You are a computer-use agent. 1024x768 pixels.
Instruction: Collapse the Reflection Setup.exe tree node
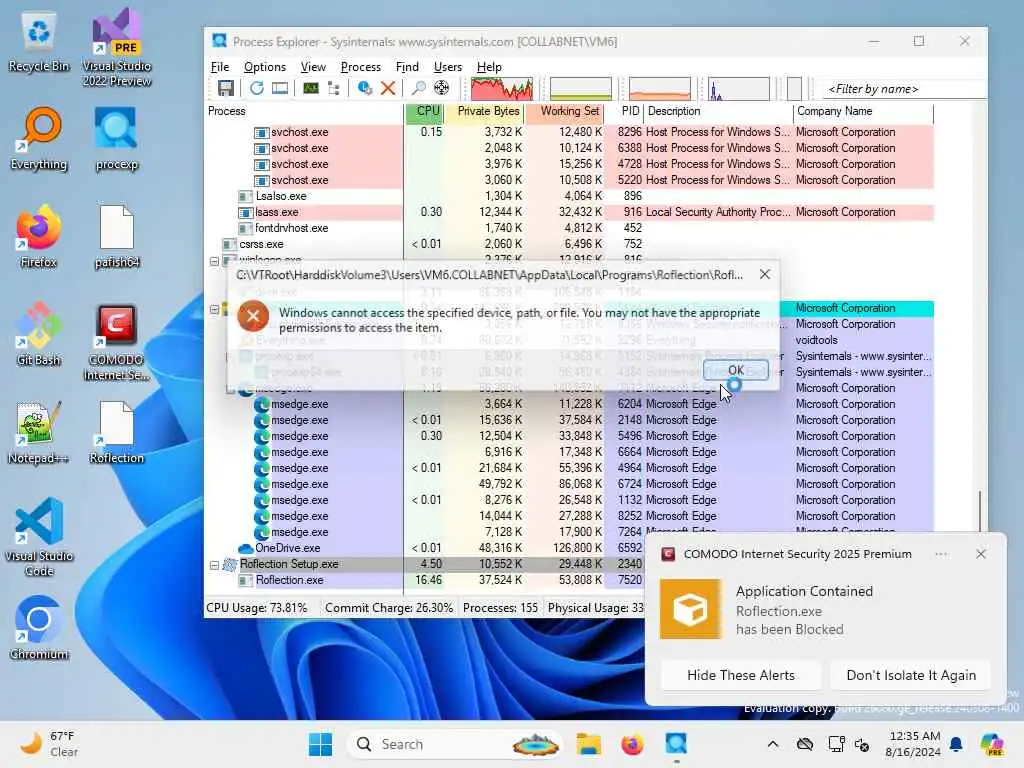[214, 565]
